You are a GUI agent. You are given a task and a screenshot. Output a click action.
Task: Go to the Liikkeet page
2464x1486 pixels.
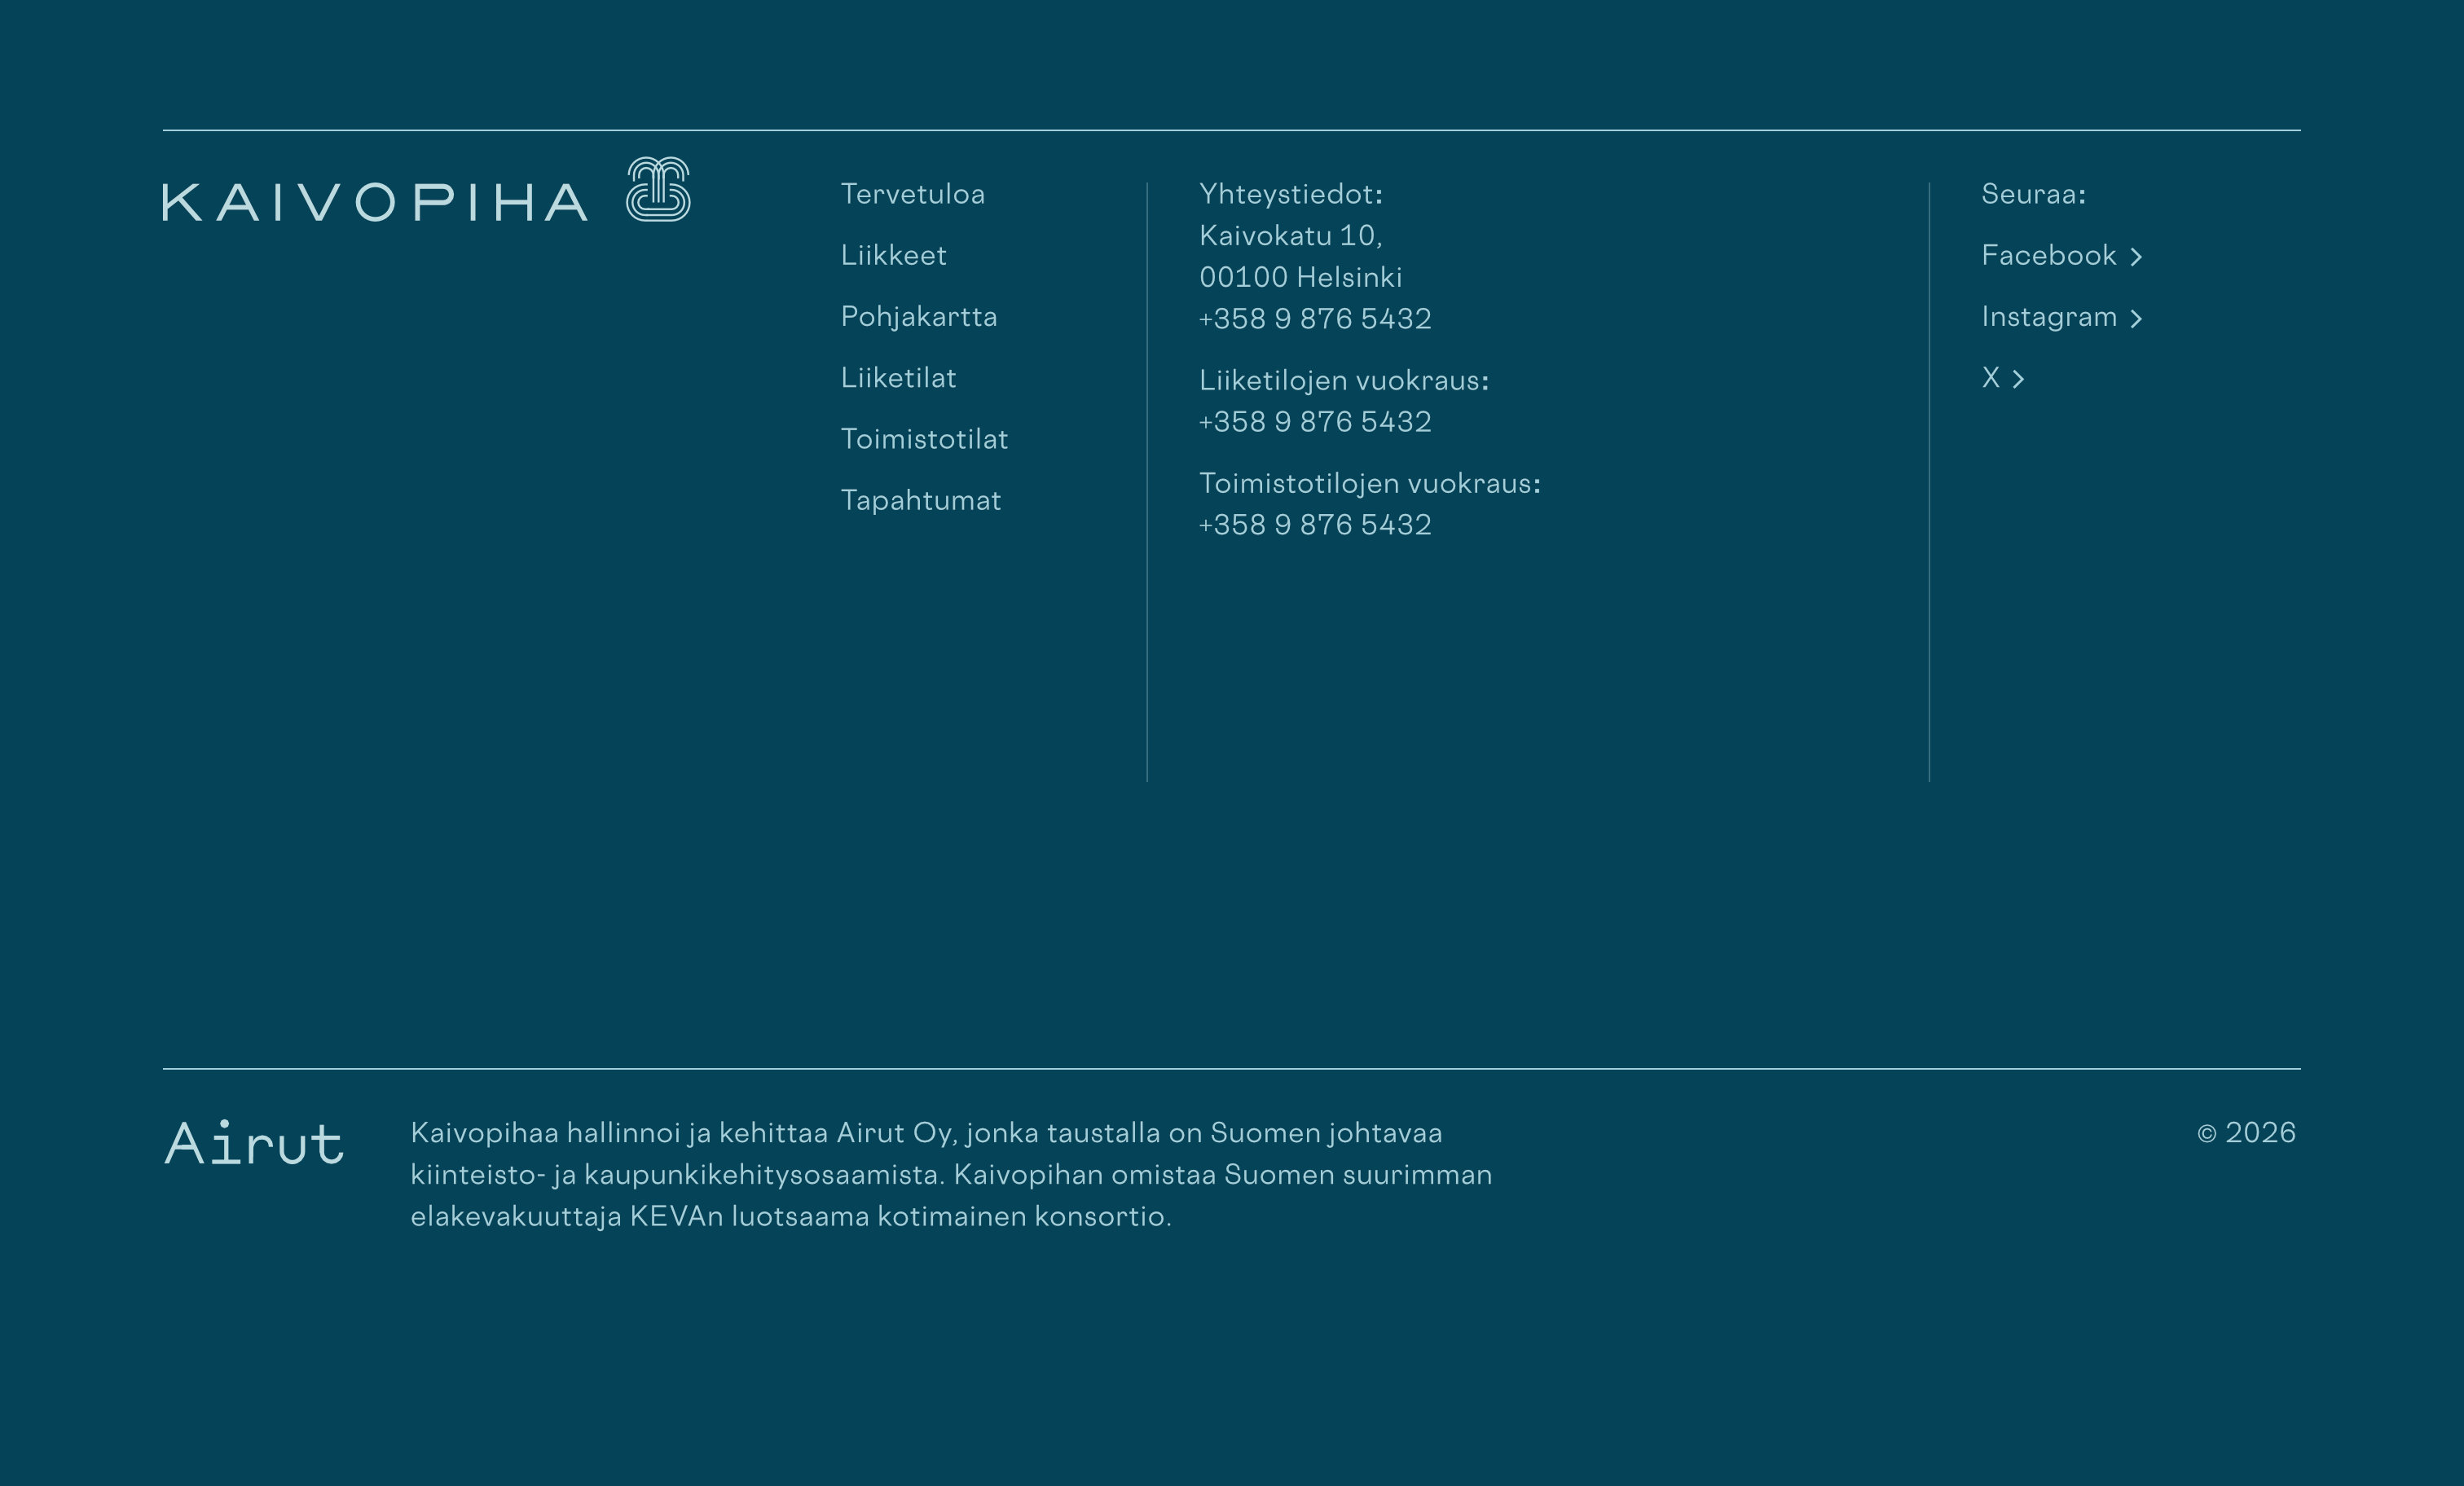[x=893, y=255]
